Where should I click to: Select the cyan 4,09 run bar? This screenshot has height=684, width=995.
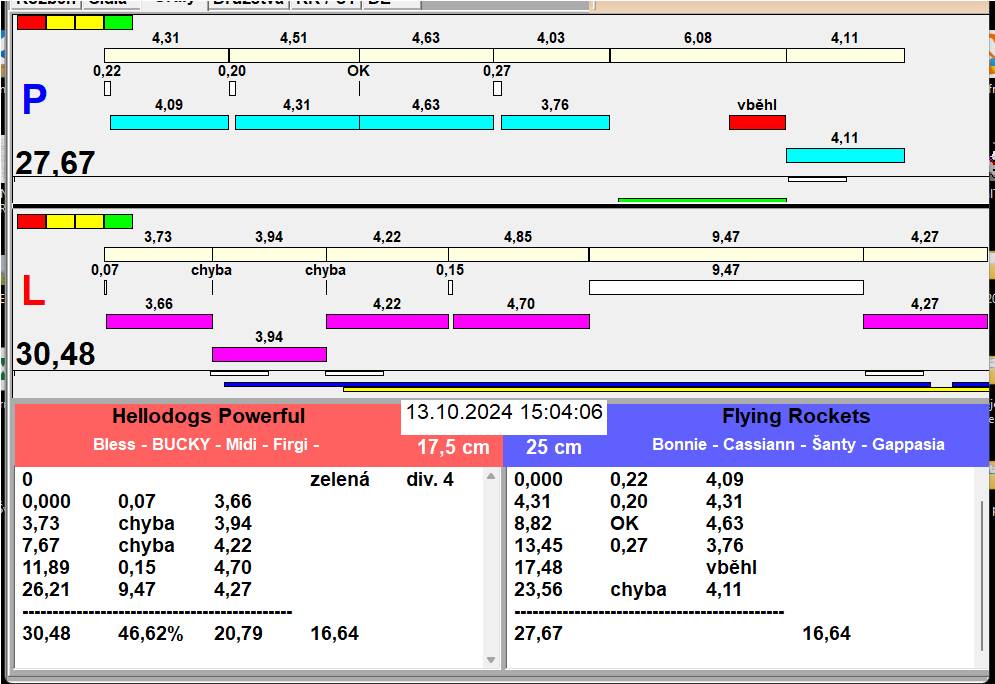[169, 122]
